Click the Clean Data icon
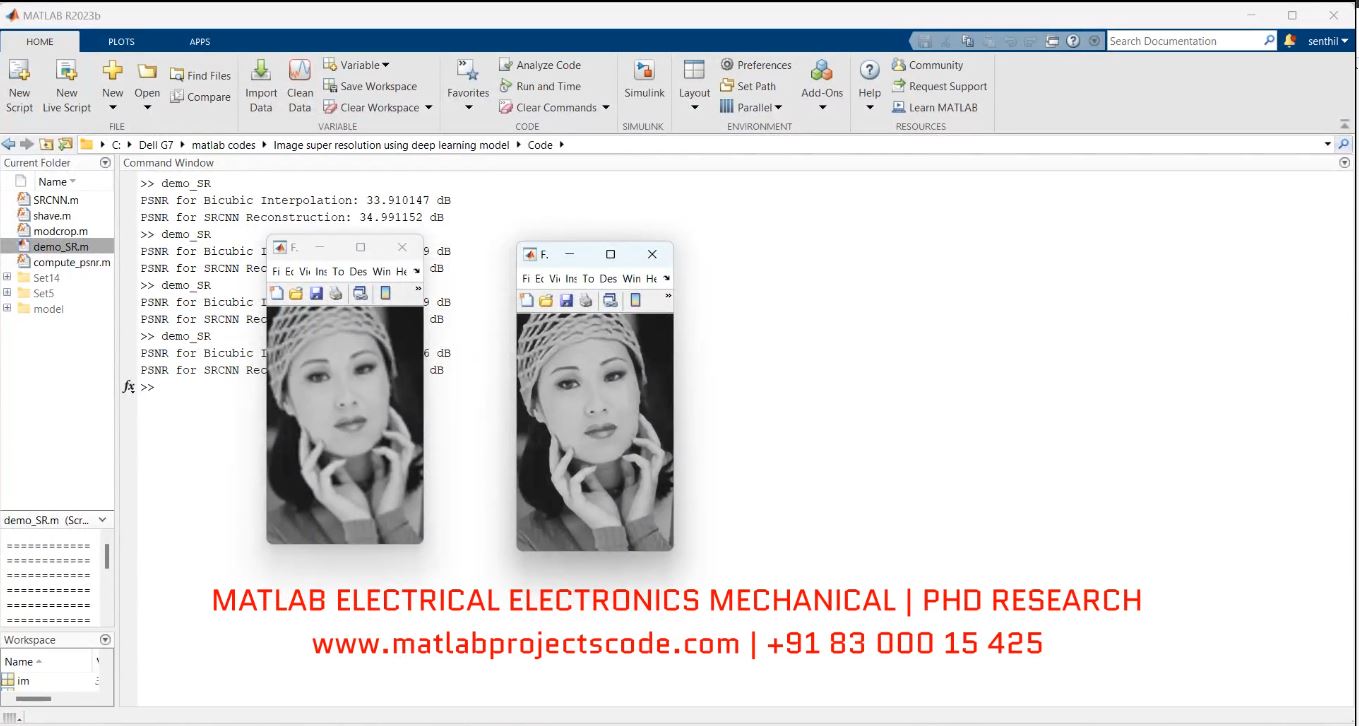Image resolution: width=1359 pixels, height=726 pixels. click(300, 72)
